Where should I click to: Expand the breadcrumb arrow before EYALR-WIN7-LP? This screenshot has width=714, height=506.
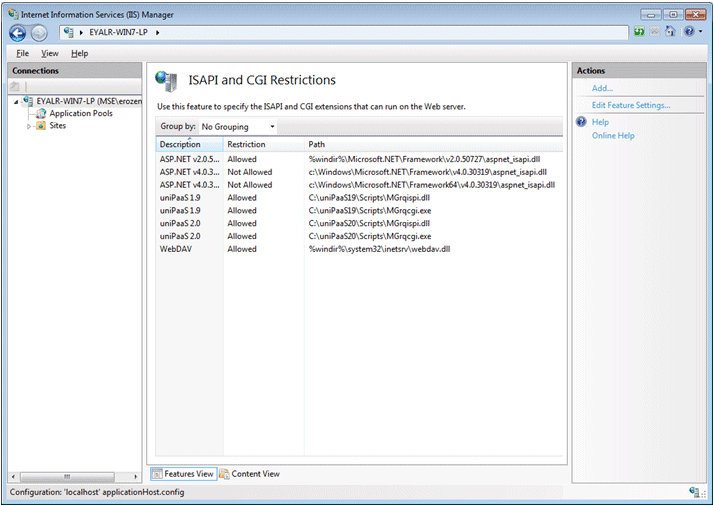(81, 32)
